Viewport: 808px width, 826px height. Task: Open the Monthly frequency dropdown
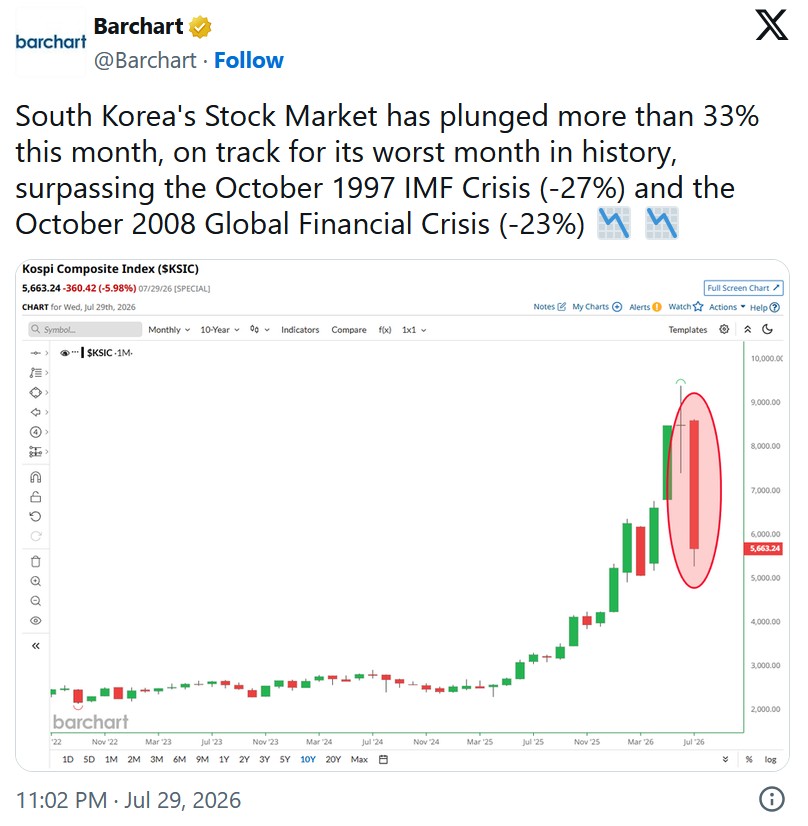click(169, 330)
